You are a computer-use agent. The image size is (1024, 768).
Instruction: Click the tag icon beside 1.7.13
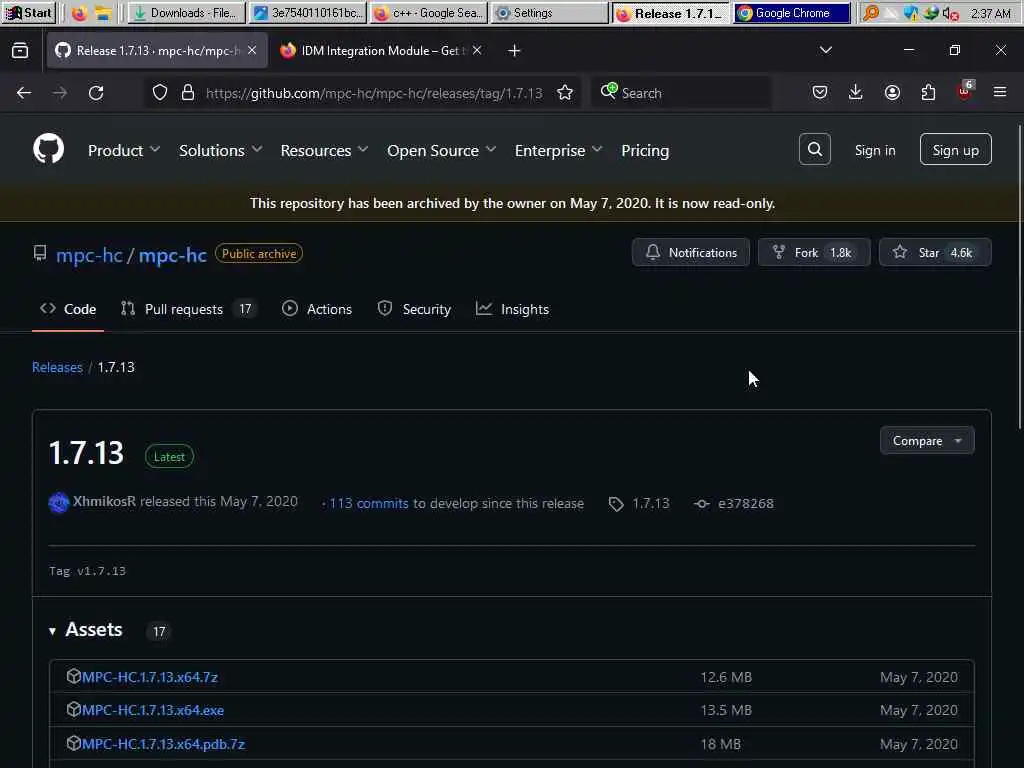[616, 504]
